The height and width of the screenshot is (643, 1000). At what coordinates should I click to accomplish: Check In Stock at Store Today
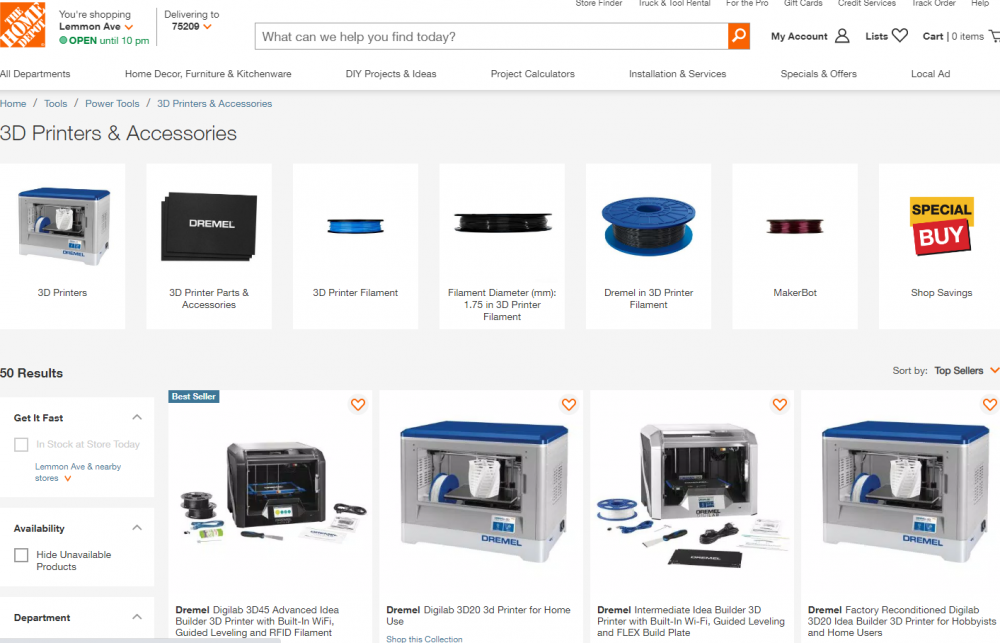(x=21, y=445)
